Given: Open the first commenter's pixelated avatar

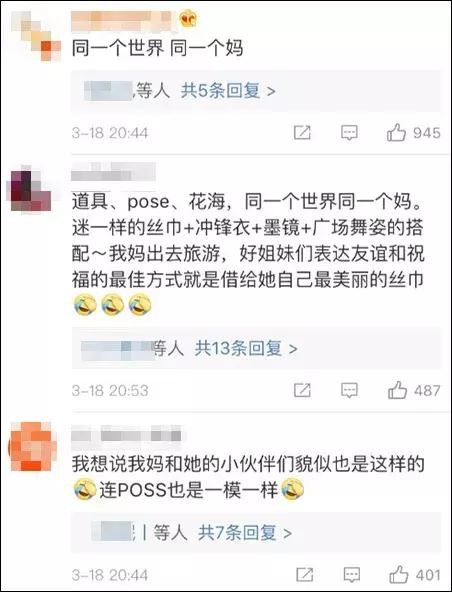Looking at the screenshot, I should (x=36, y=36).
